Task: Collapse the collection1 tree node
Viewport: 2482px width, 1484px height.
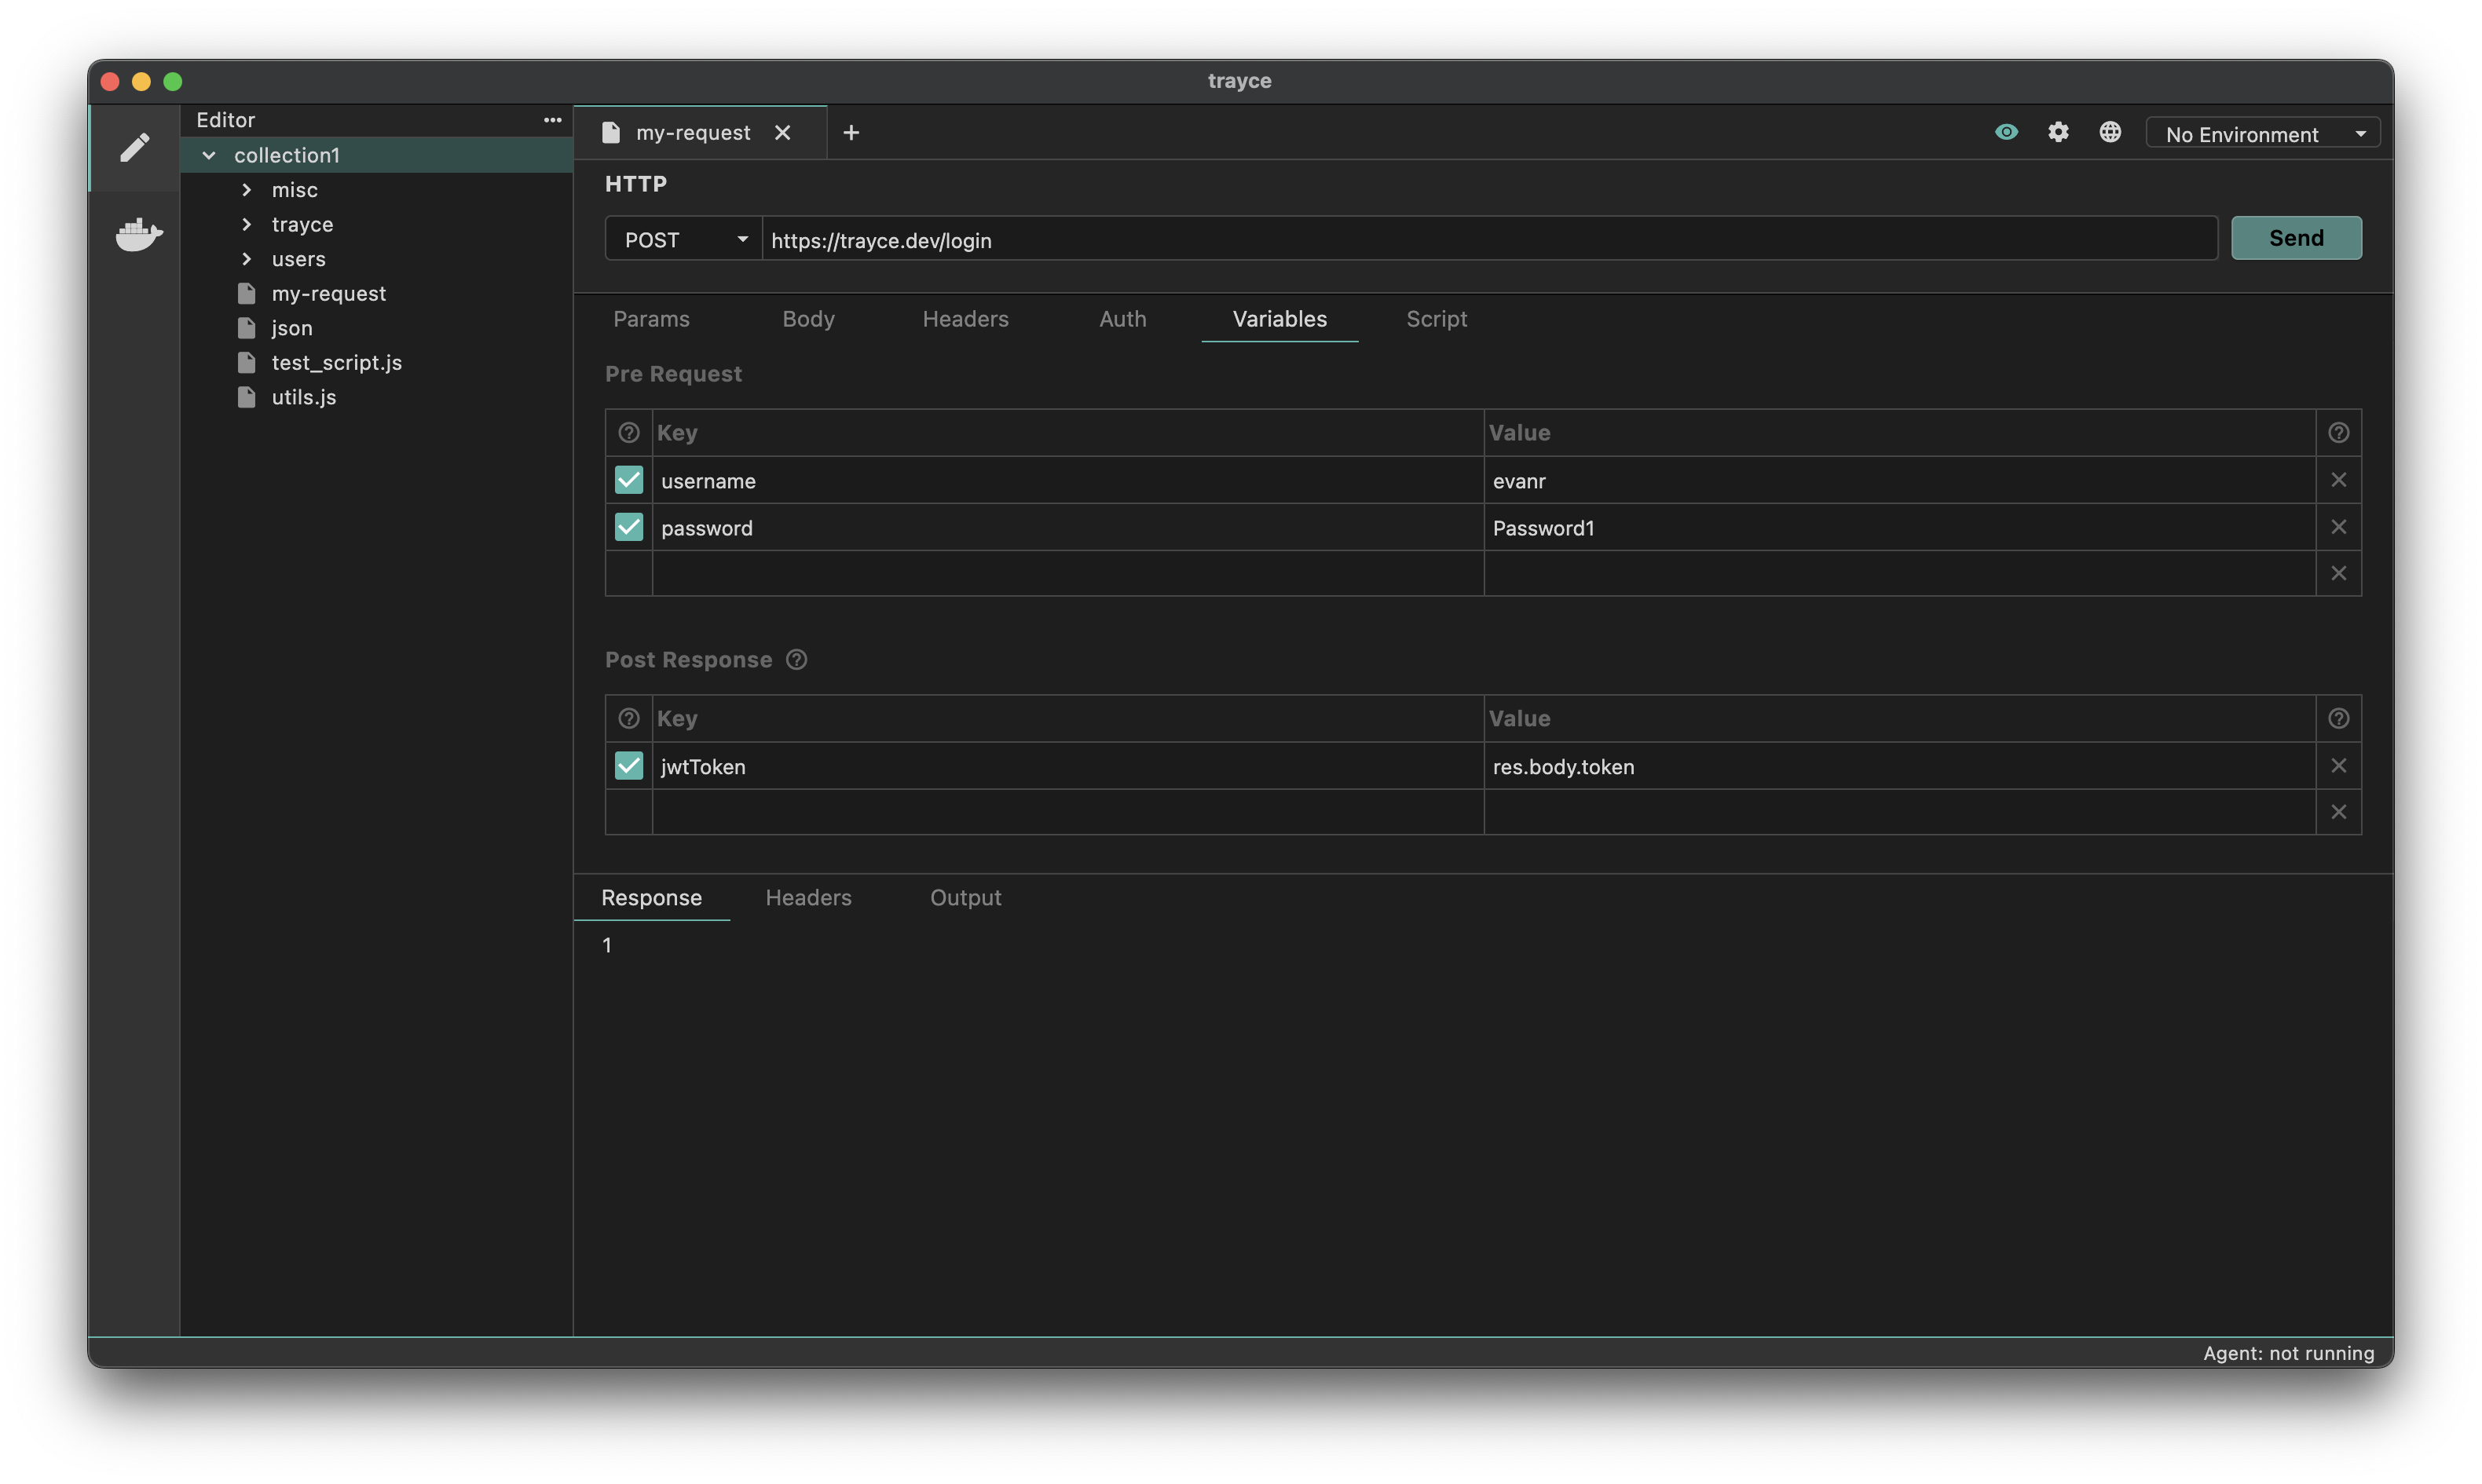Action: click(209, 155)
